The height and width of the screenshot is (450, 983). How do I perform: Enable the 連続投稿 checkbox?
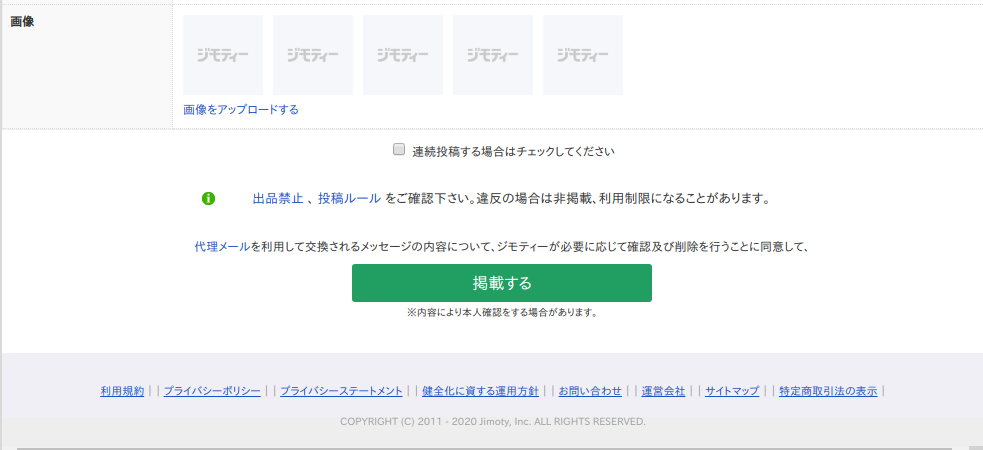tap(399, 151)
